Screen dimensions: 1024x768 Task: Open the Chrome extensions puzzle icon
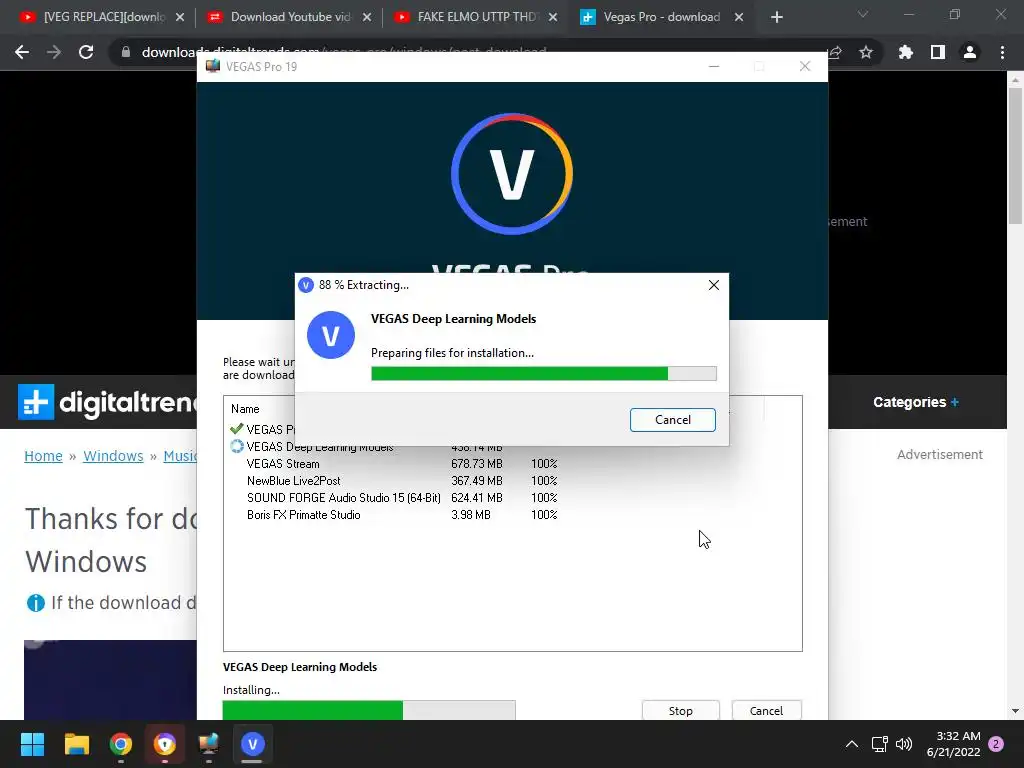(x=905, y=52)
